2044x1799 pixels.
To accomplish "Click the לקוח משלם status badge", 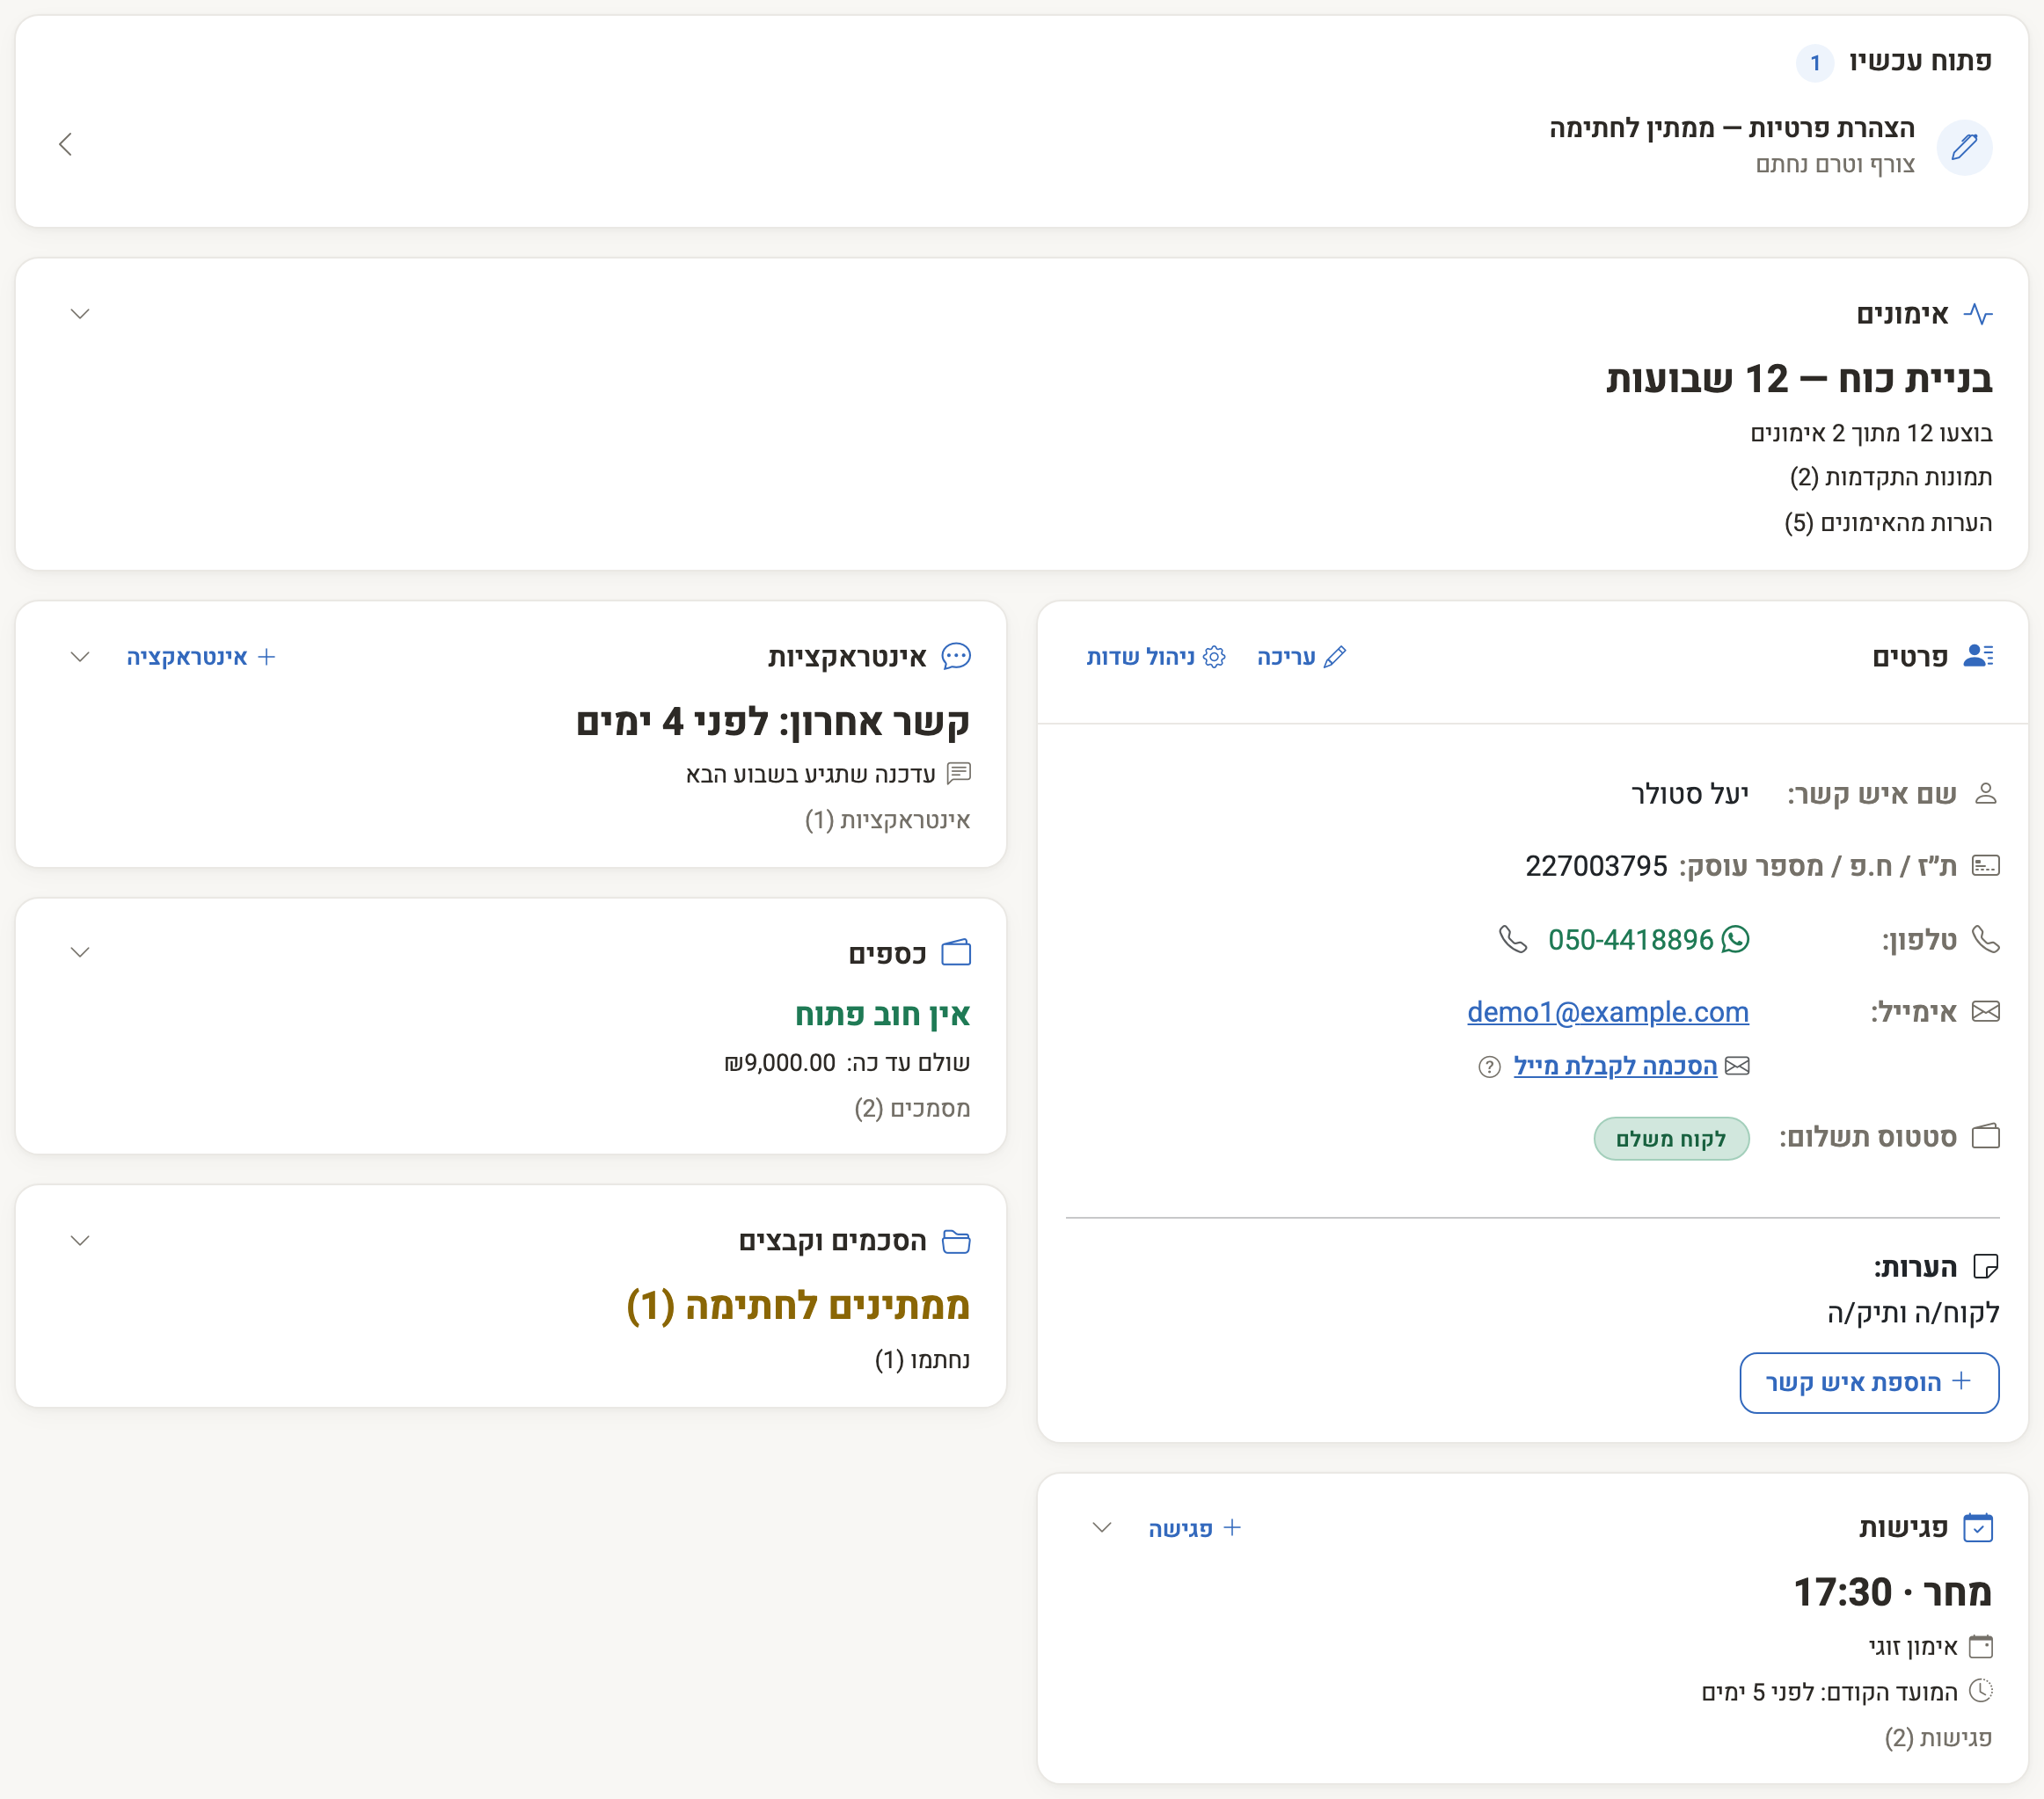I will coord(1671,1139).
